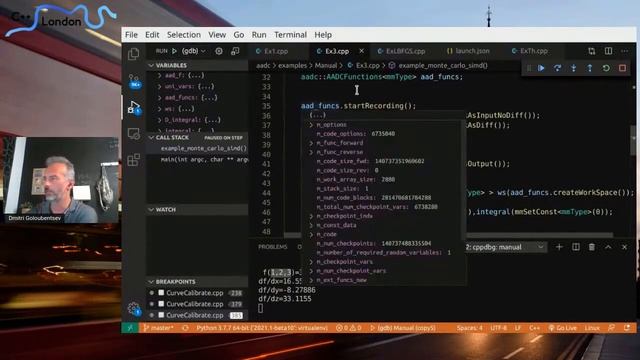Open the Debug Console icon next to gear

click(235, 51)
